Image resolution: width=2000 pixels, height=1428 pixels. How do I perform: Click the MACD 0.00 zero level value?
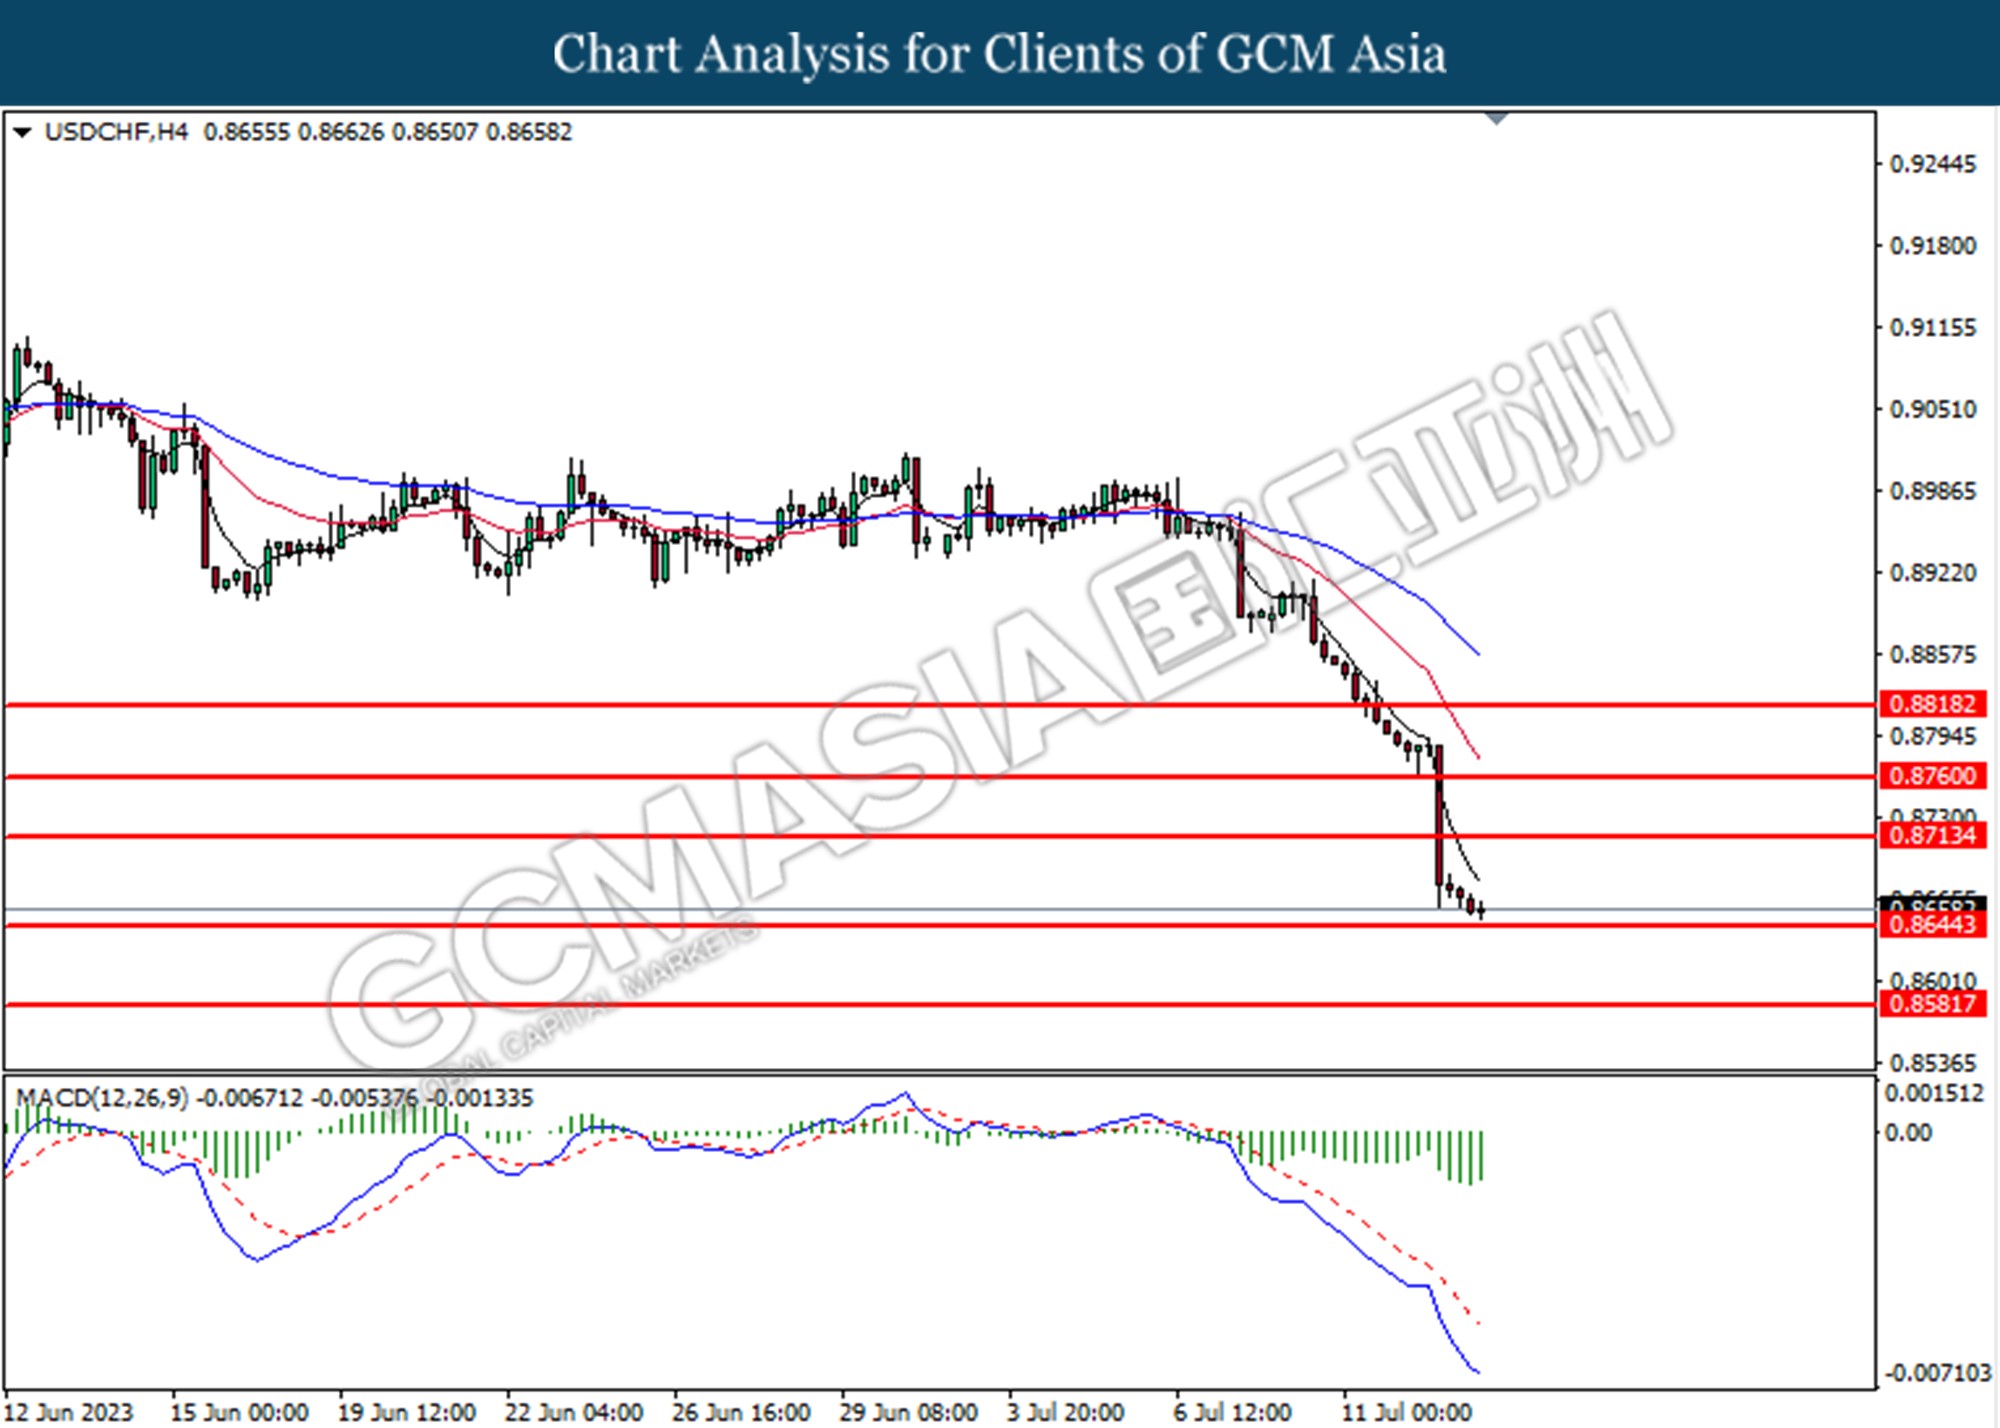pyautogui.click(x=1908, y=1133)
